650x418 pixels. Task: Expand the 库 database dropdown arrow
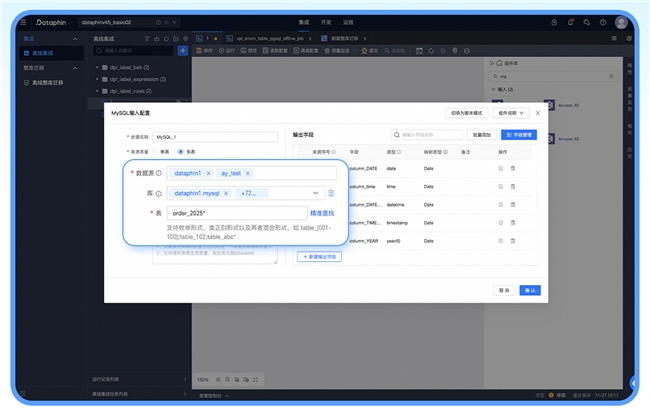point(316,193)
